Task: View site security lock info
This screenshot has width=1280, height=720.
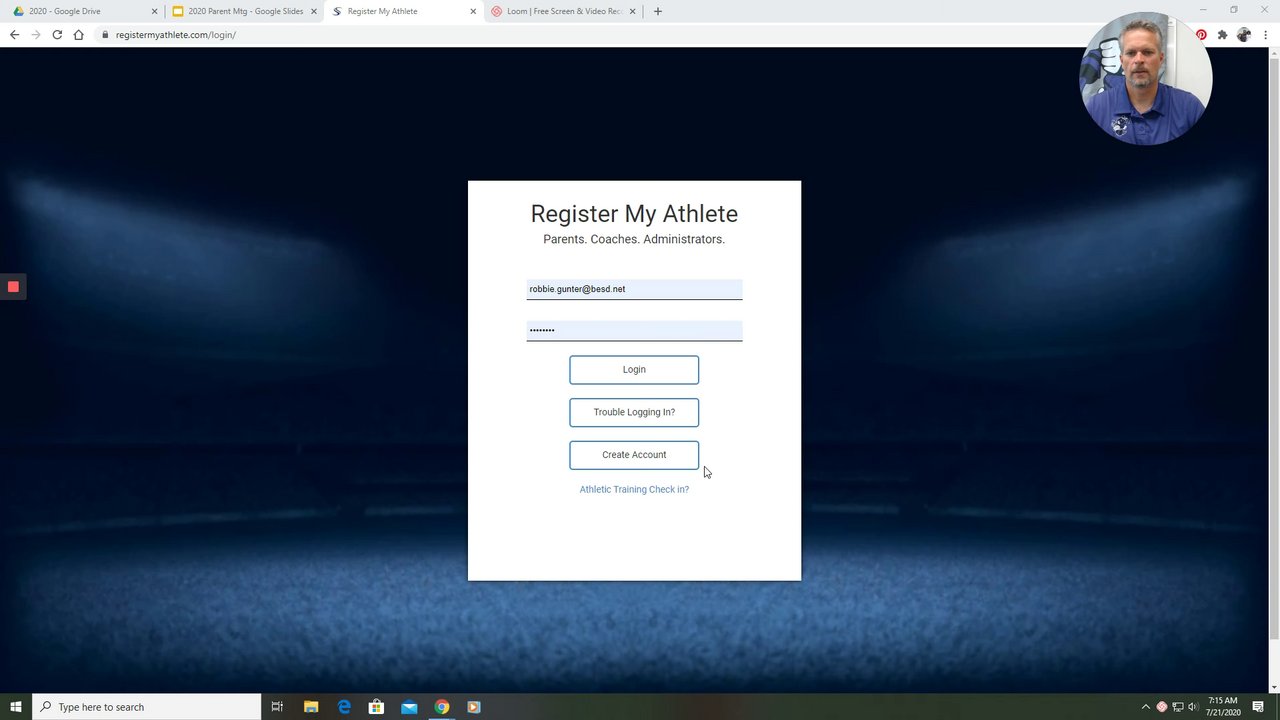Action: coord(105,34)
